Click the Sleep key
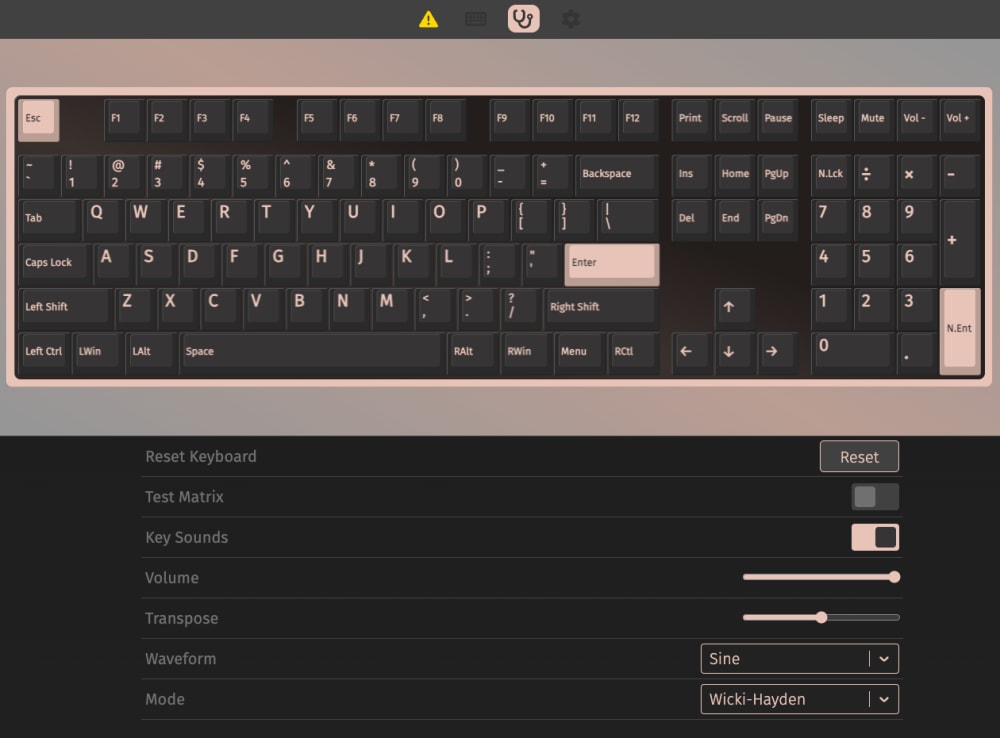The width and height of the screenshot is (1000, 738). pyautogui.click(x=830, y=120)
